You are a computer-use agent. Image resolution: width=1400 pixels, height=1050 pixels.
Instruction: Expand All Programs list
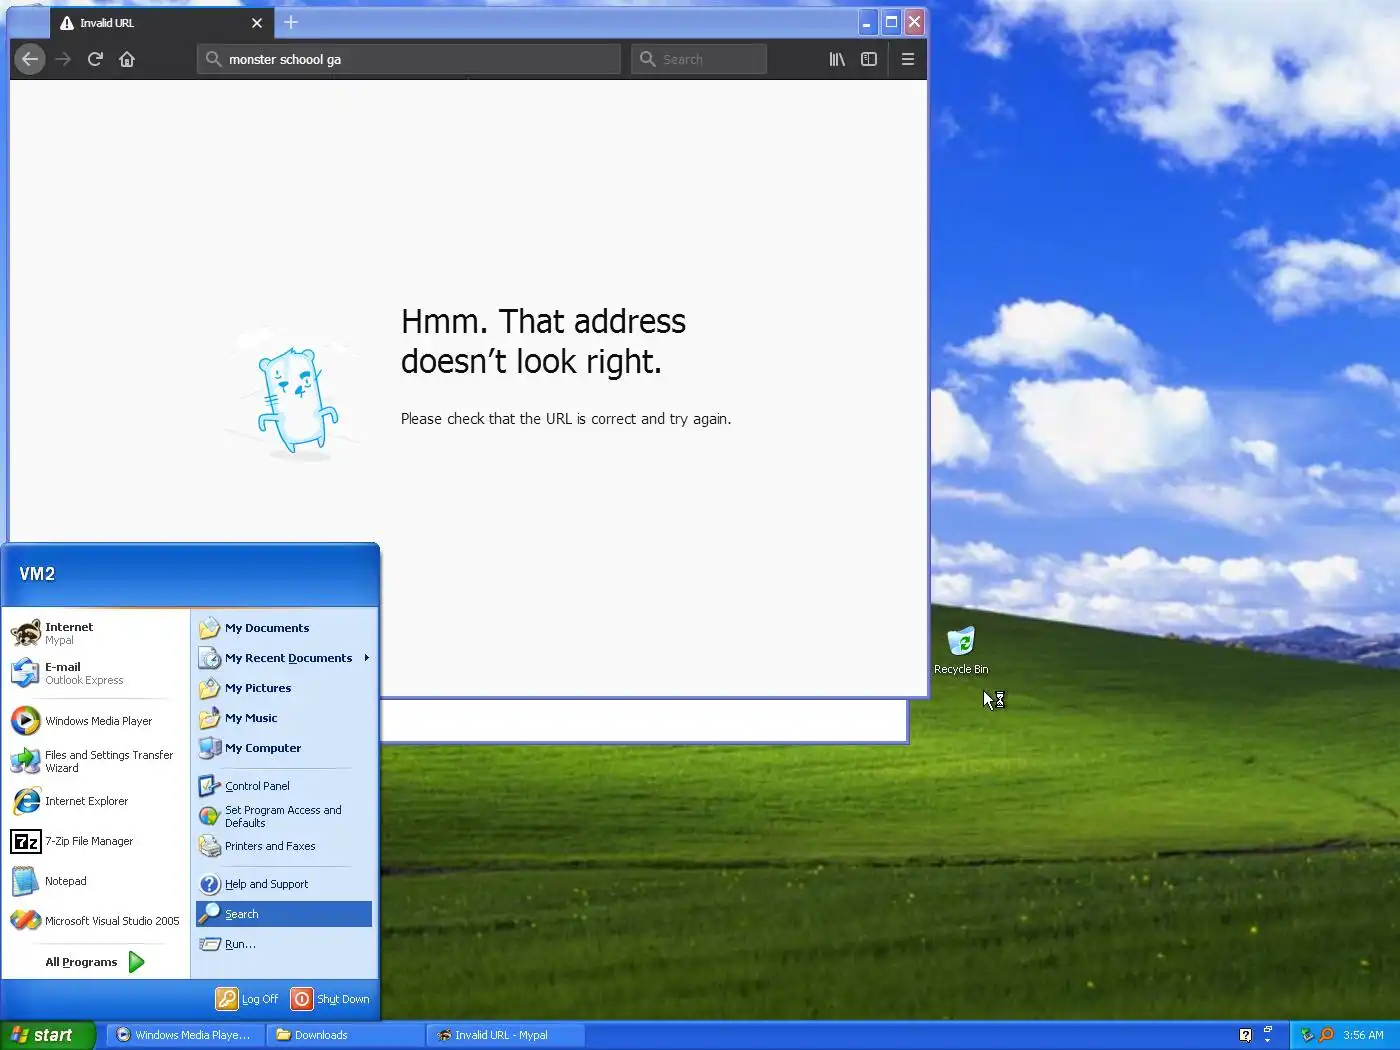point(96,962)
